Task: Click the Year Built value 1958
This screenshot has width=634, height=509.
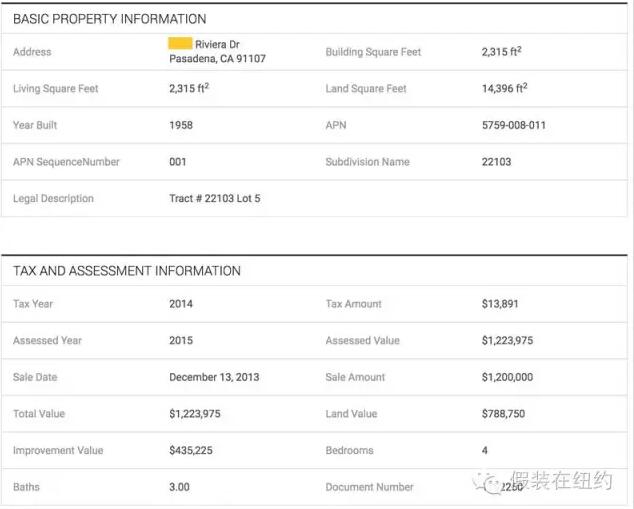Action: tap(181, 125)
